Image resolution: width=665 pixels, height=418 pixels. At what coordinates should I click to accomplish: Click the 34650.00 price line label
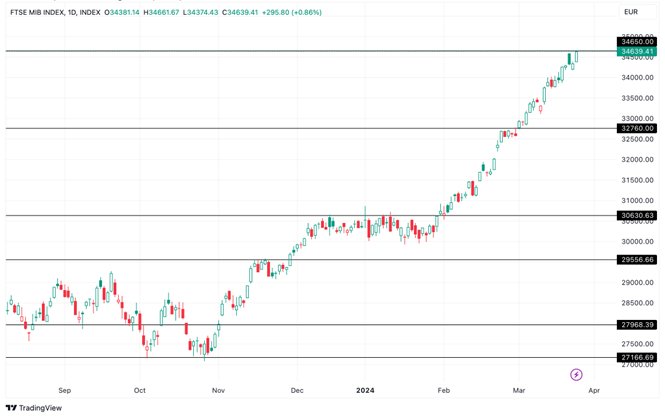[x=637, y=42]
